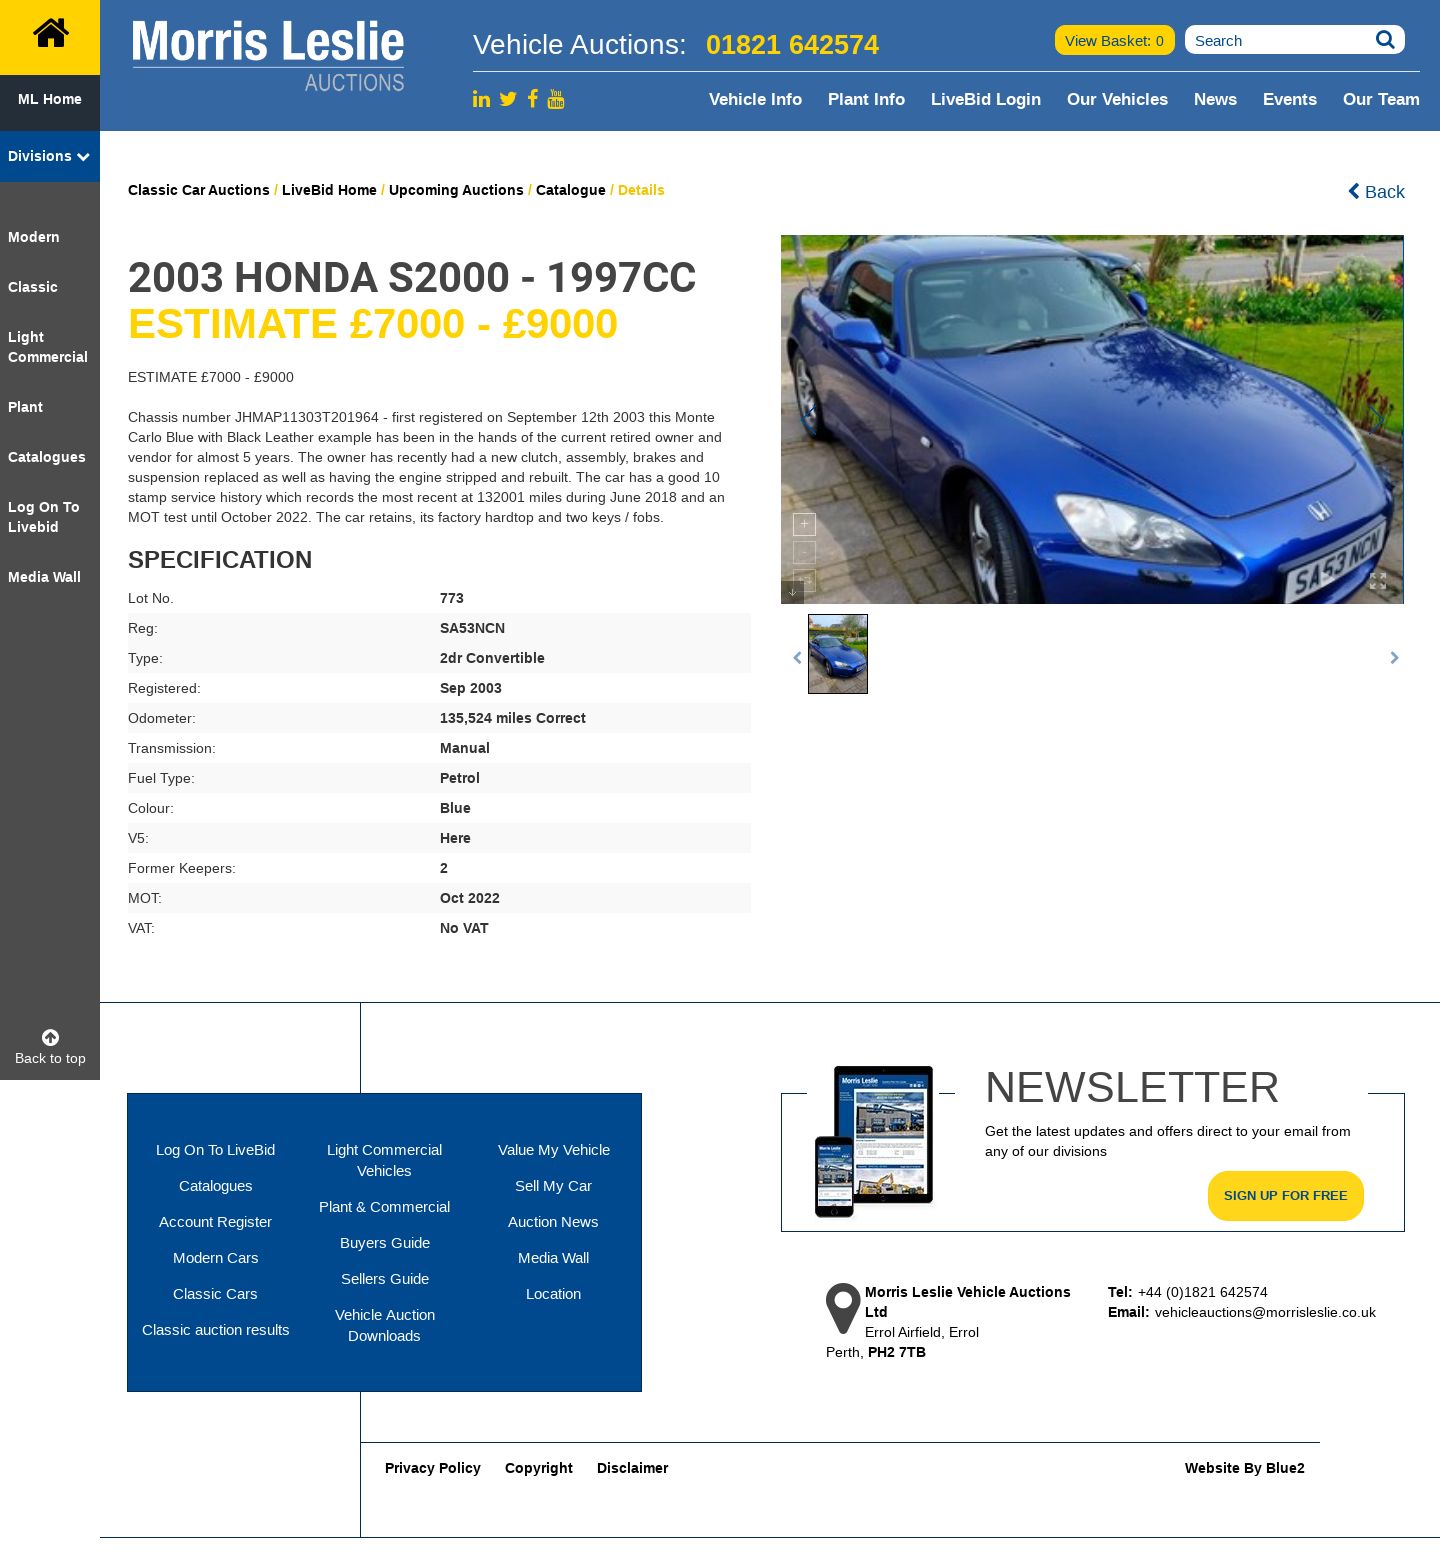The width and height of the screenshot is (1440, 1552).
Task: Click the search magnifier icon
Action: tap(1385, 40)
